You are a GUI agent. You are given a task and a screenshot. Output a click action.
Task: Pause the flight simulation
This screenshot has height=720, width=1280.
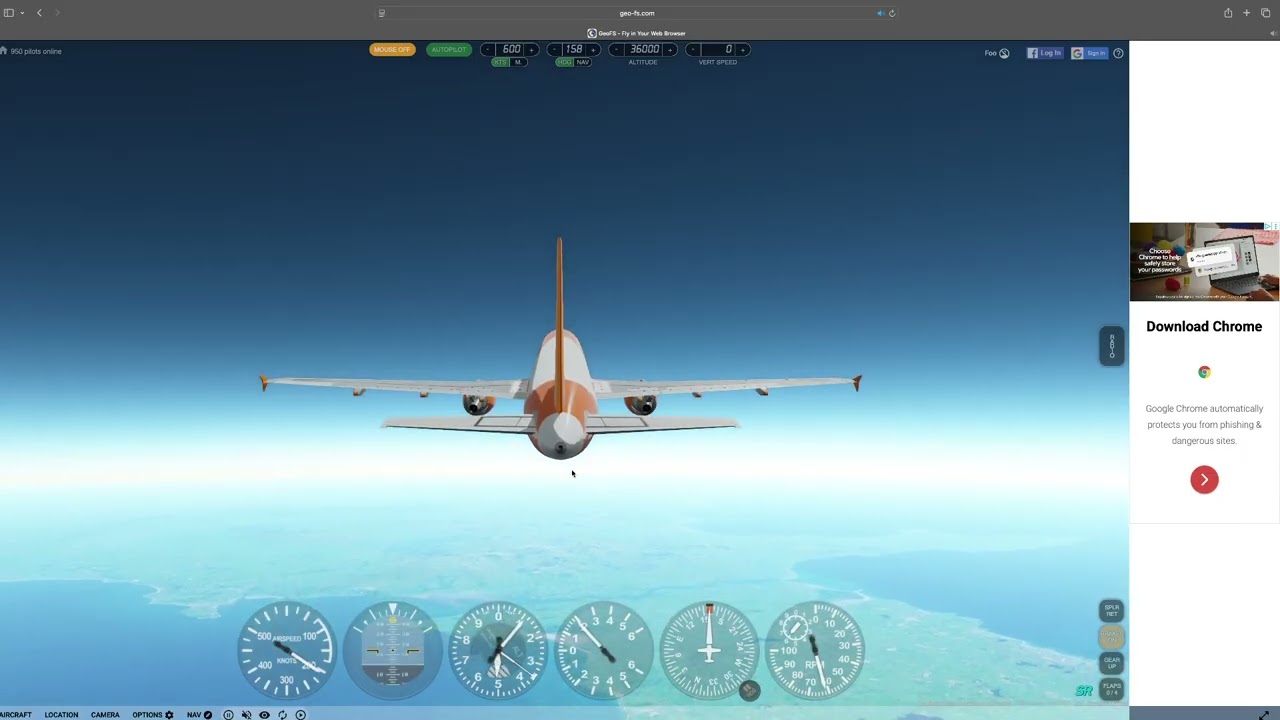tap(228, 715)
